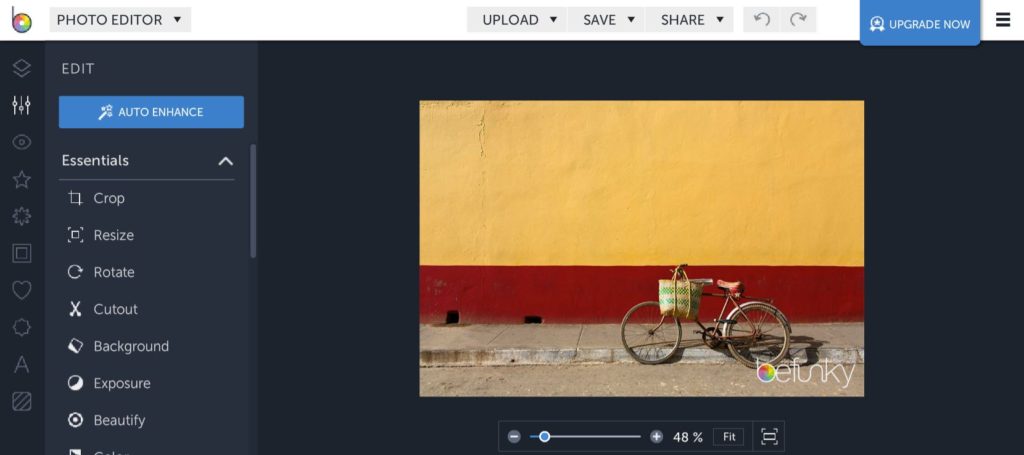Screen dimensions: 1024x455
Task: Click the 48 % zoom value
Action: click(x=688, y=437)
